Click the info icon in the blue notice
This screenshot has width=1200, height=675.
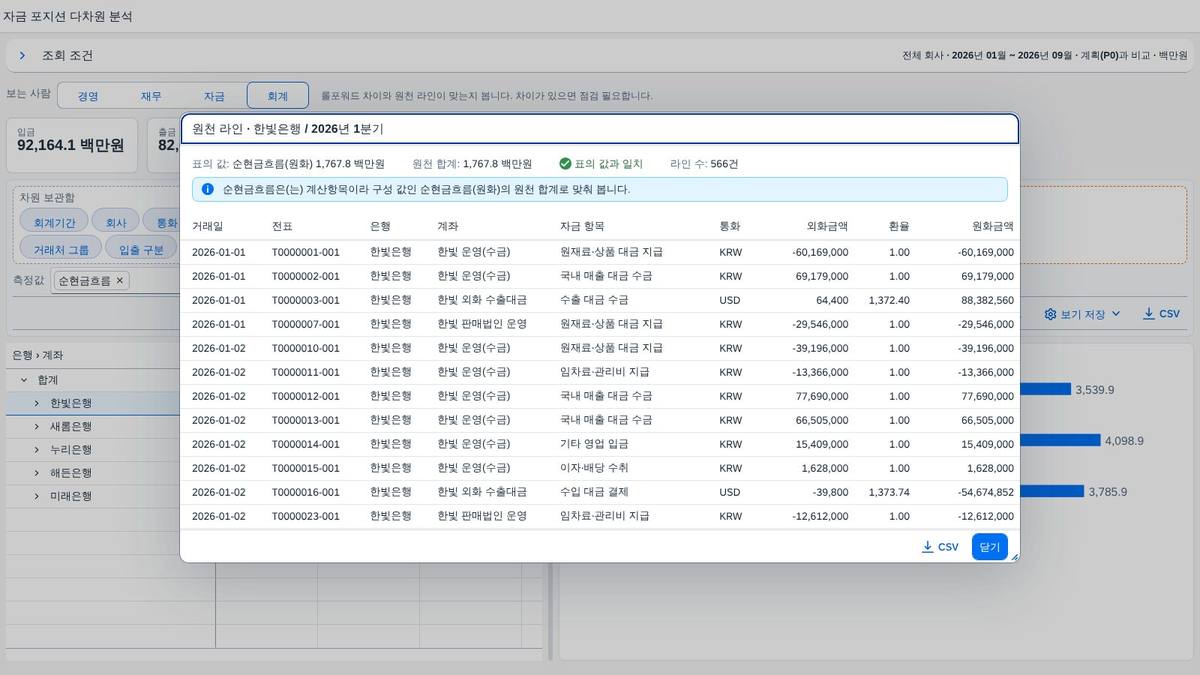coord(207,189)
